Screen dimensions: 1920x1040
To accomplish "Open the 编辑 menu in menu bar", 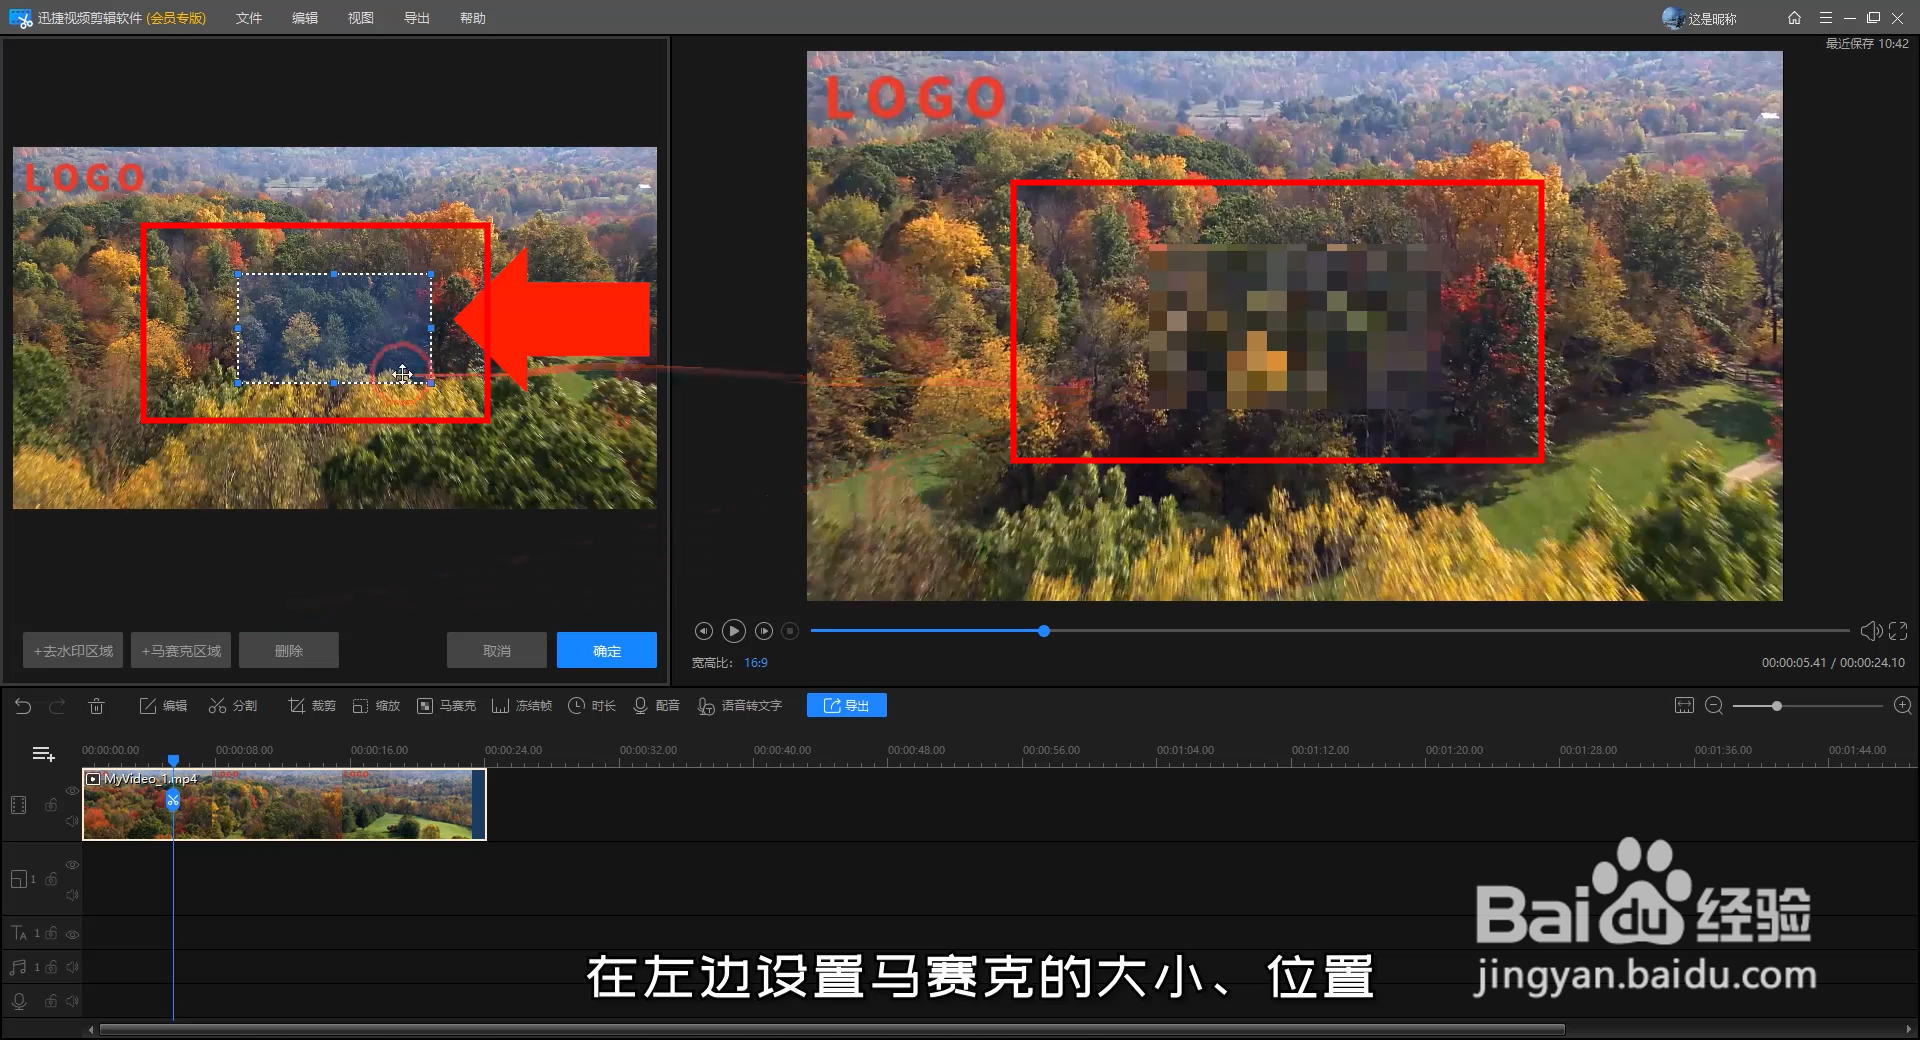I will (x=305, y=18).
